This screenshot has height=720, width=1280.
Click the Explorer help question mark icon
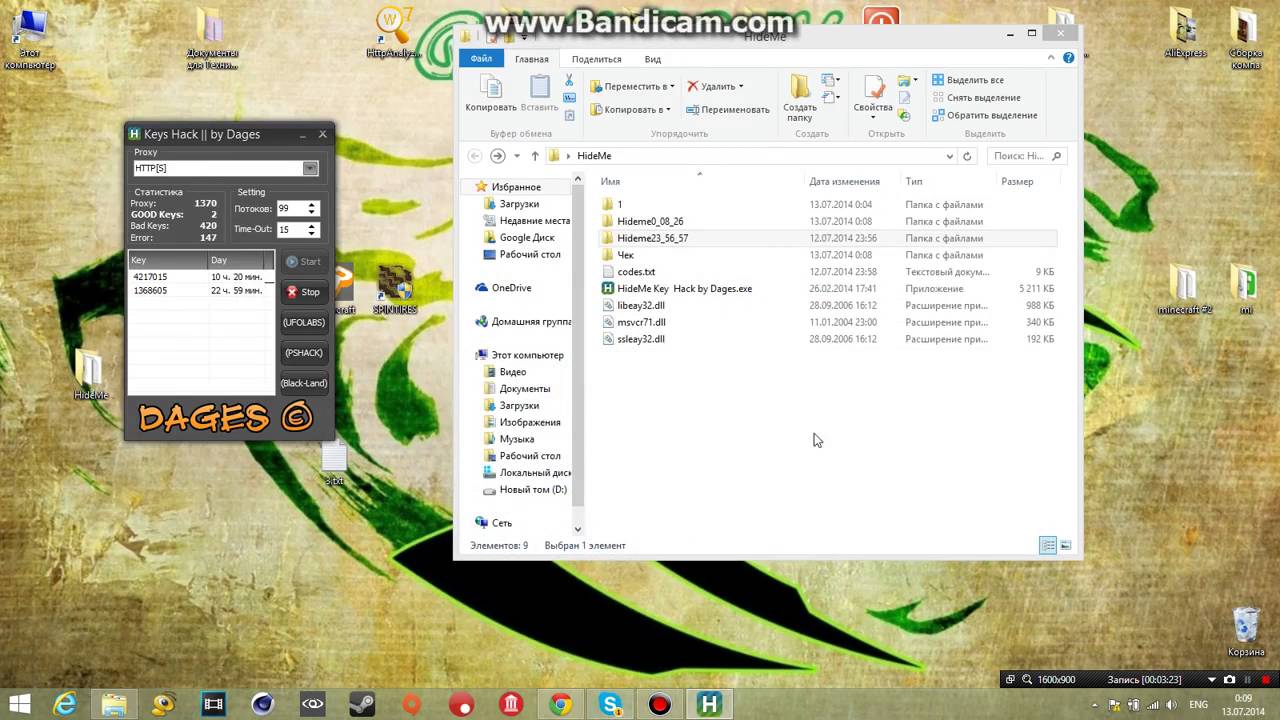1070,59
